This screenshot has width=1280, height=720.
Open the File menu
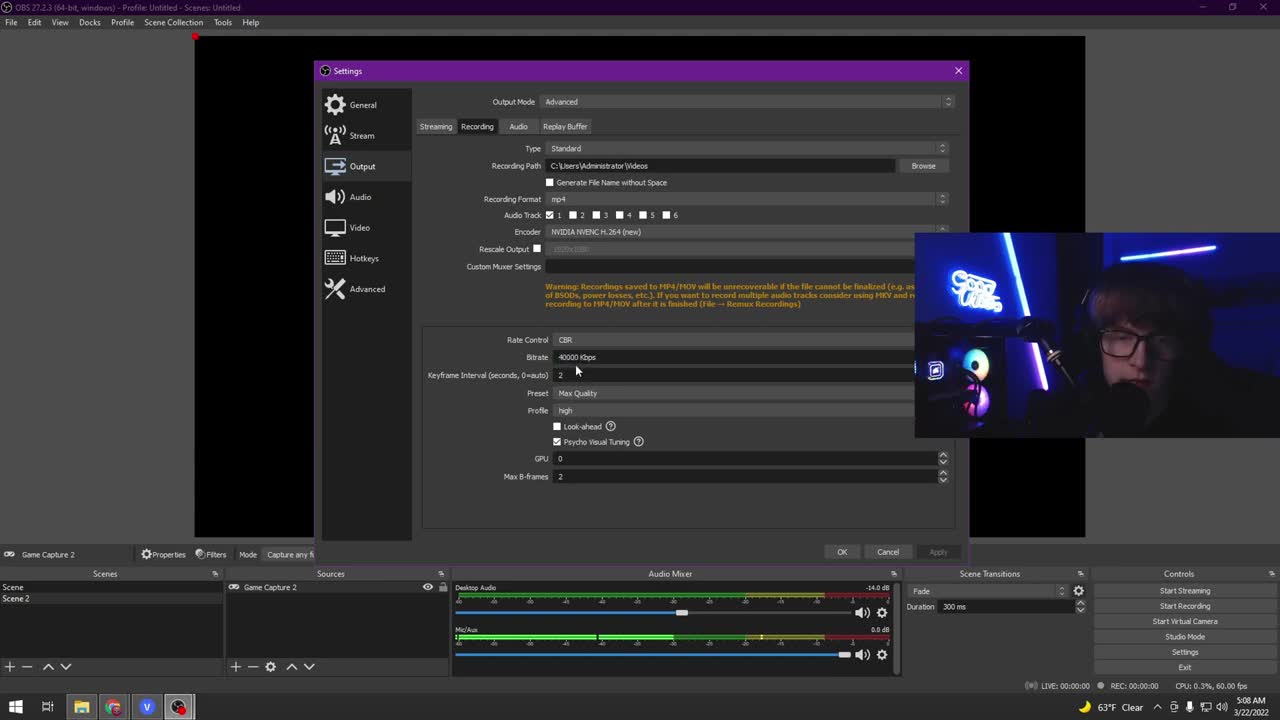[x=11, y=22]
